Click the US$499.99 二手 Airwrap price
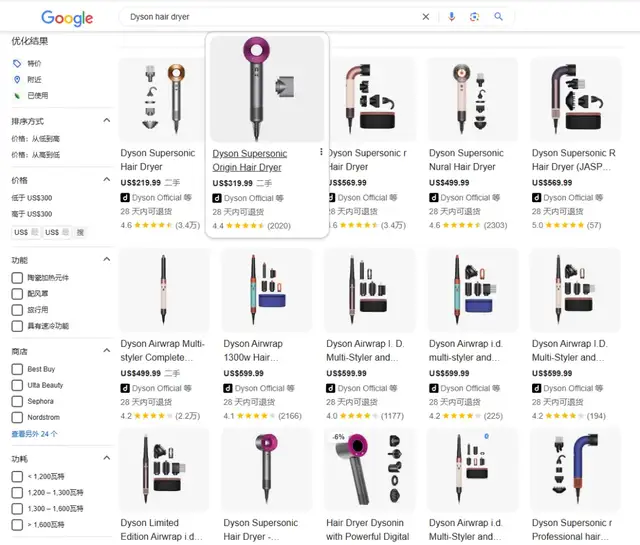 tap(150, 373)
